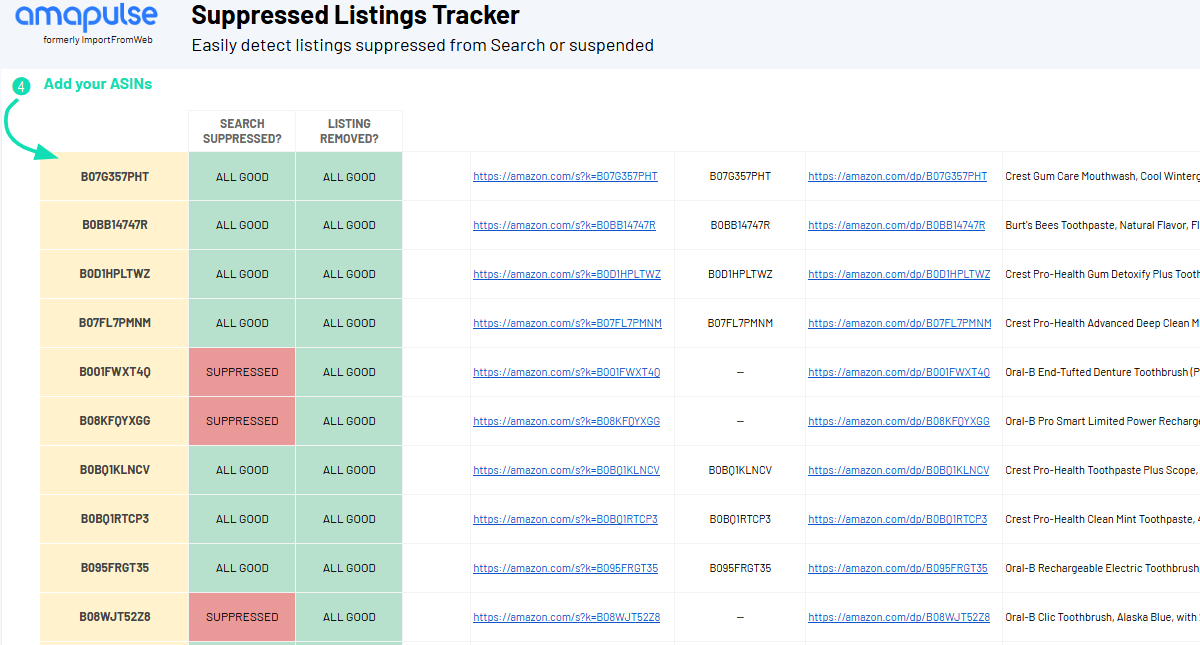Open search link for B07FL7PMNM
Image resolution: width=1200 pixels, height=645 pixels.
[x=567, y=324]
